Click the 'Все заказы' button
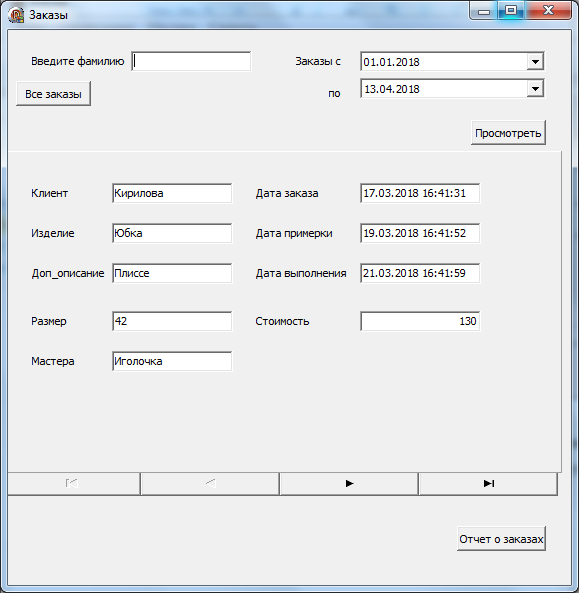579x593 pixels. (x=53, y=94)
